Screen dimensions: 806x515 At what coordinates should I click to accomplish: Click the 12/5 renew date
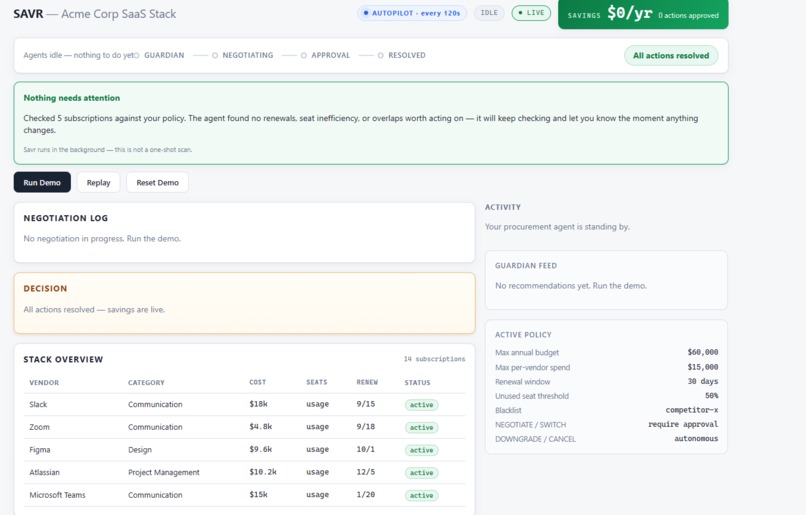[365, 472]
